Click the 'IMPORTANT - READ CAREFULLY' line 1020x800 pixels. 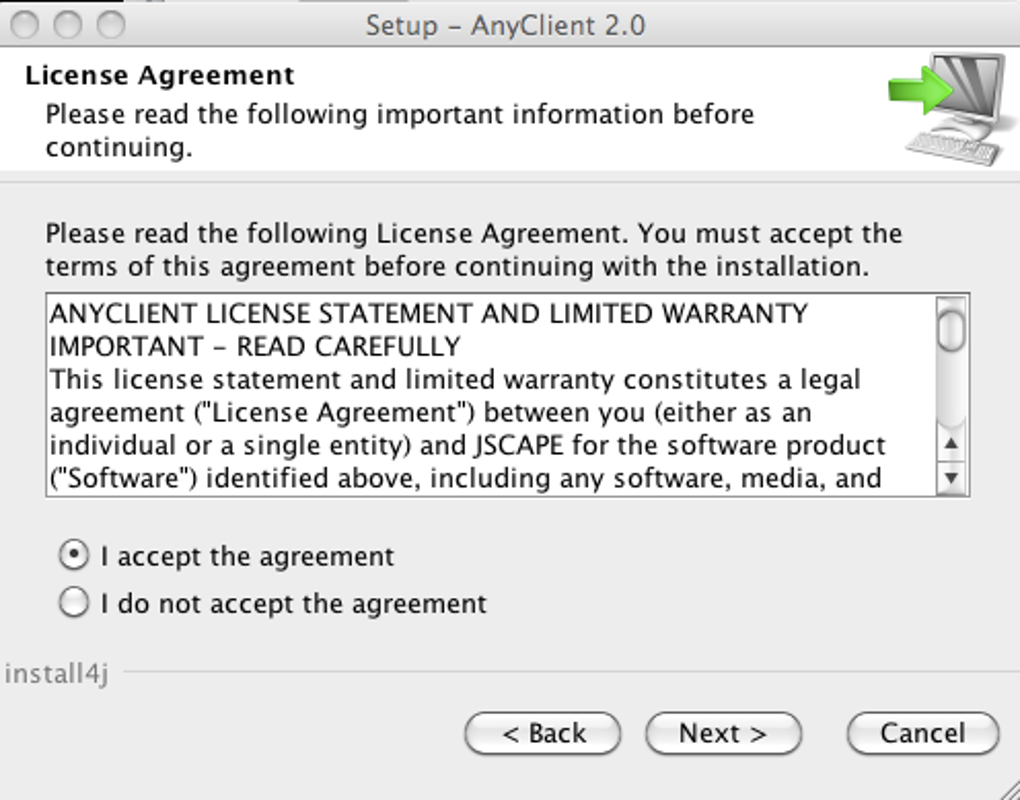click(255, 346)
